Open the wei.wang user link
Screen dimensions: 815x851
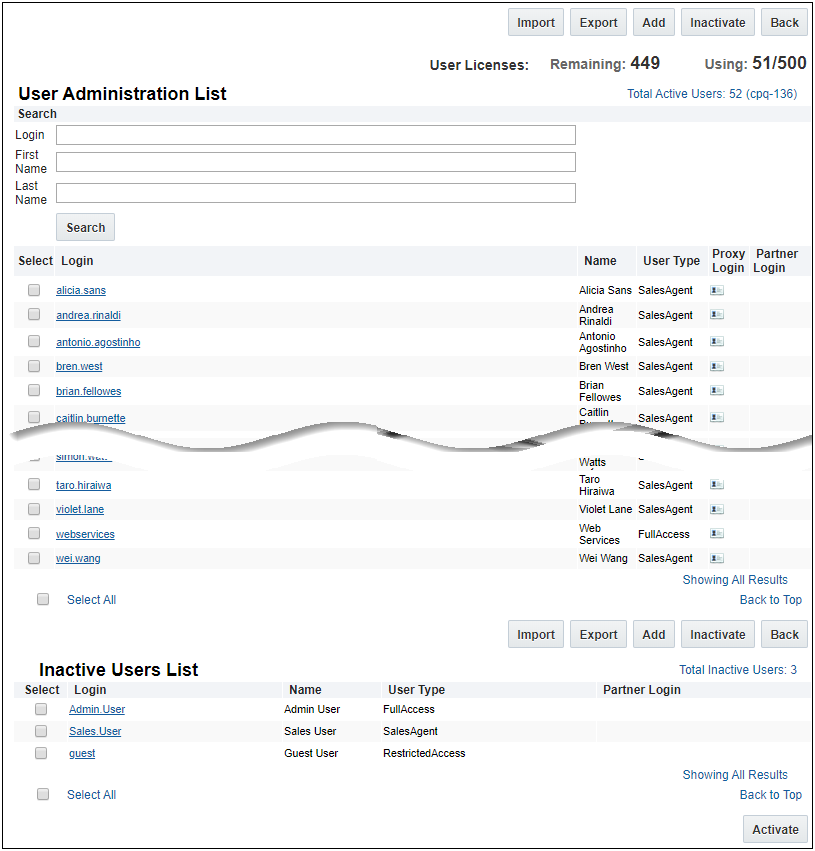(78, 558)
